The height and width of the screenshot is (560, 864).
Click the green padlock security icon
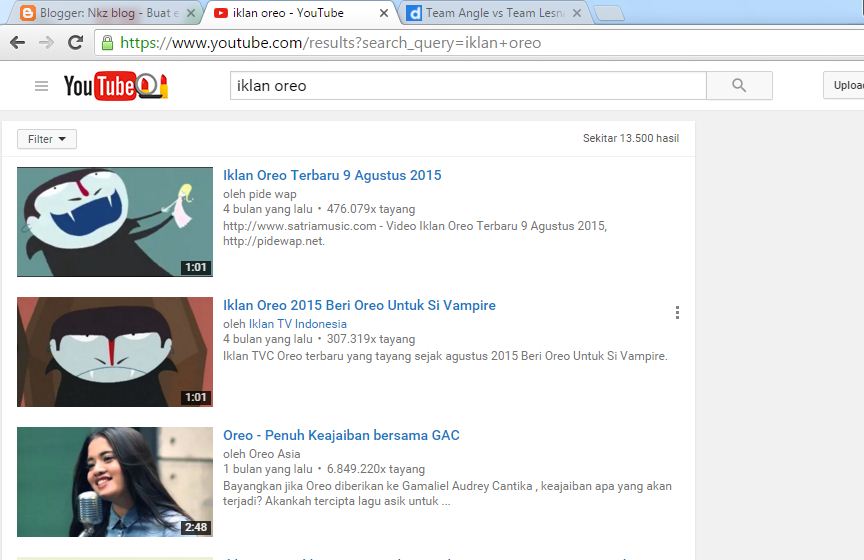tap(107, 42)
